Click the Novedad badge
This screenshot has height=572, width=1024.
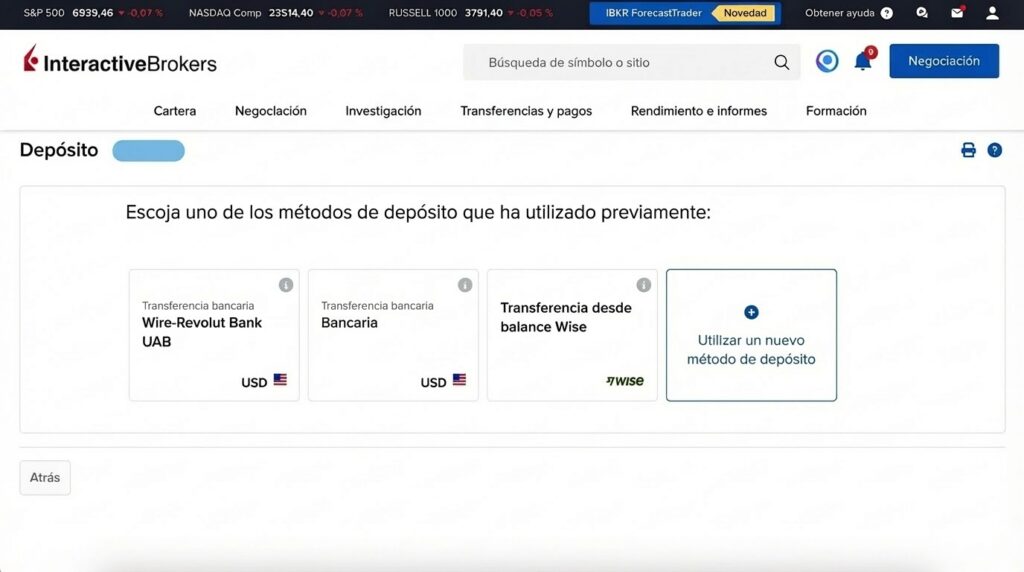tap(744, 13)
